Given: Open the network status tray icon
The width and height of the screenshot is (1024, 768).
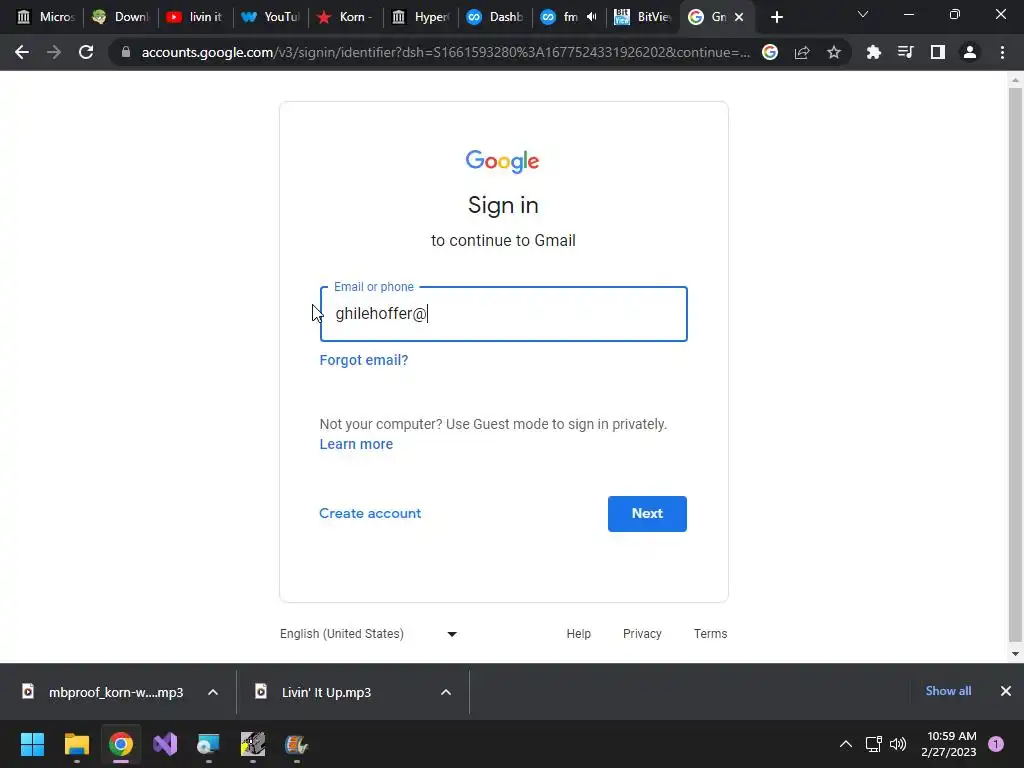Looking at the screenshot, I should pyautogui.click(x=873, y=744).
